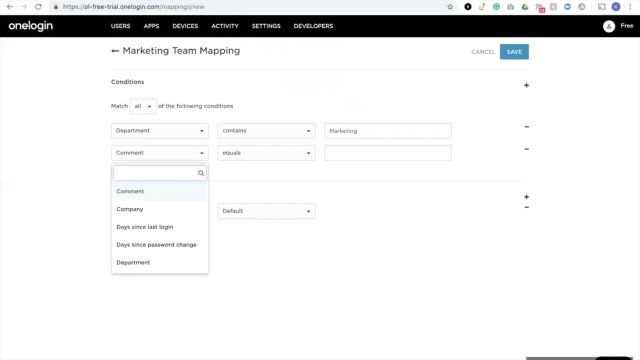Click the browser back arrow
Viewport: 640px width, 360px height.
click(10, 7)
